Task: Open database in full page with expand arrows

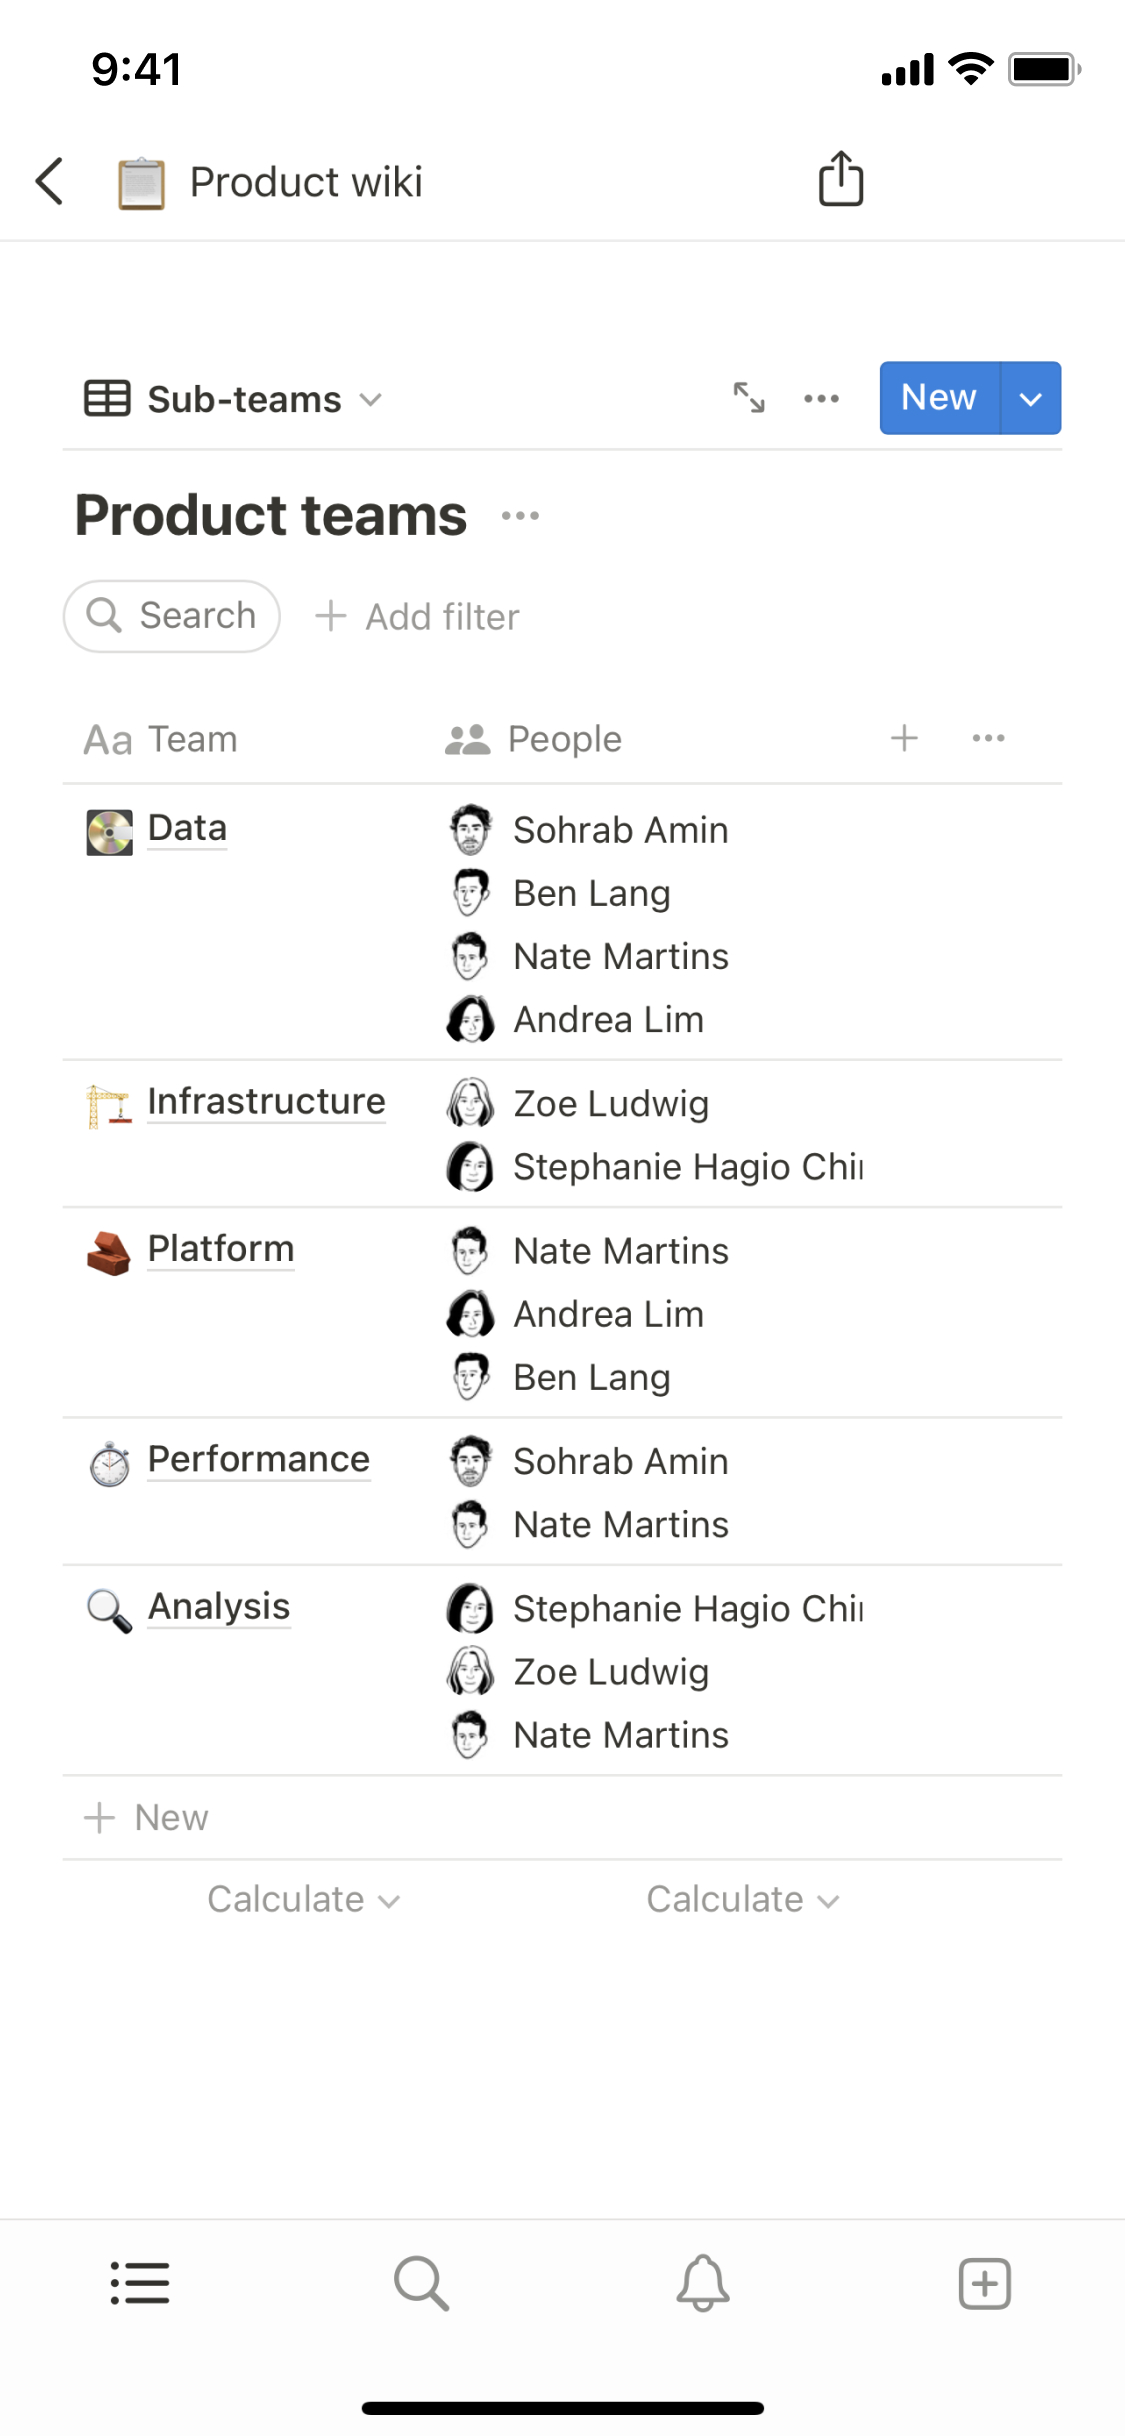Action: click(x=749, y=398)
